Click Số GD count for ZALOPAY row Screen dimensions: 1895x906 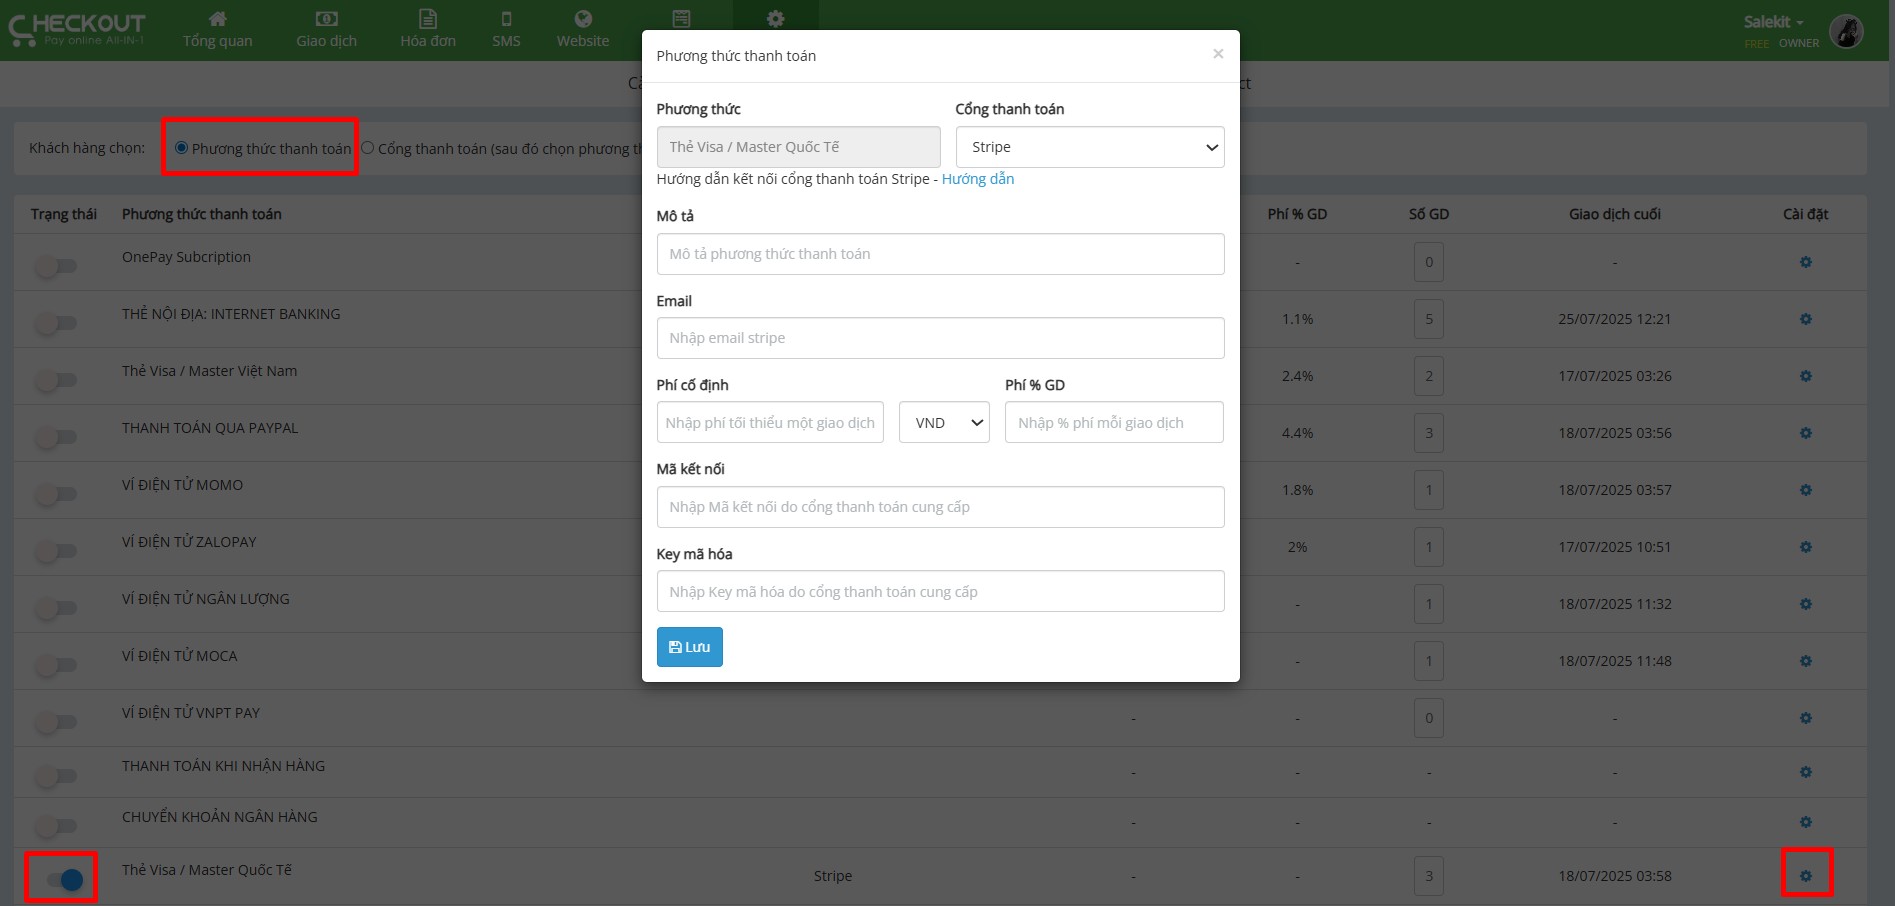click(x=1429, y=547)
